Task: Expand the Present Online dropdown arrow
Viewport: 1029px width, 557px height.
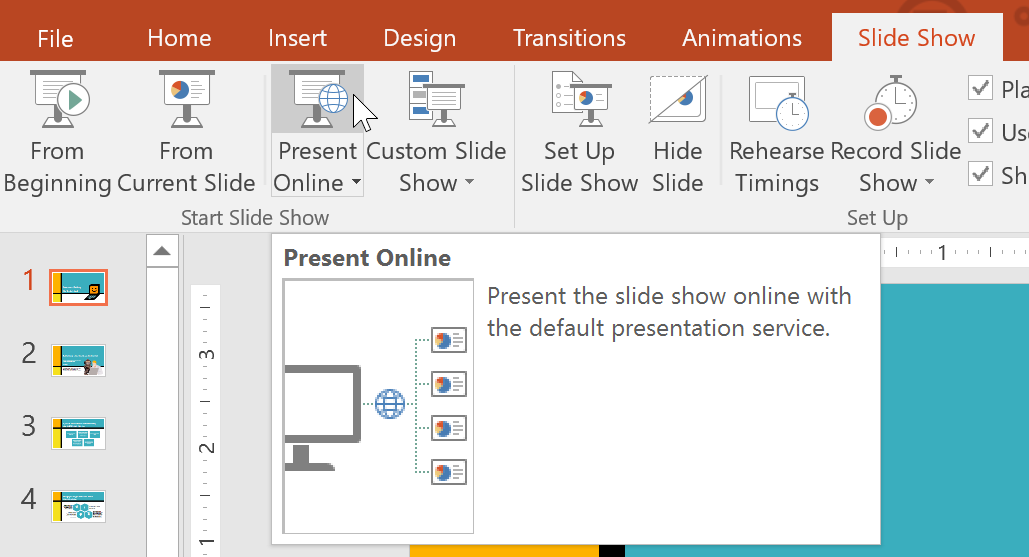Action: click(356, 184)
